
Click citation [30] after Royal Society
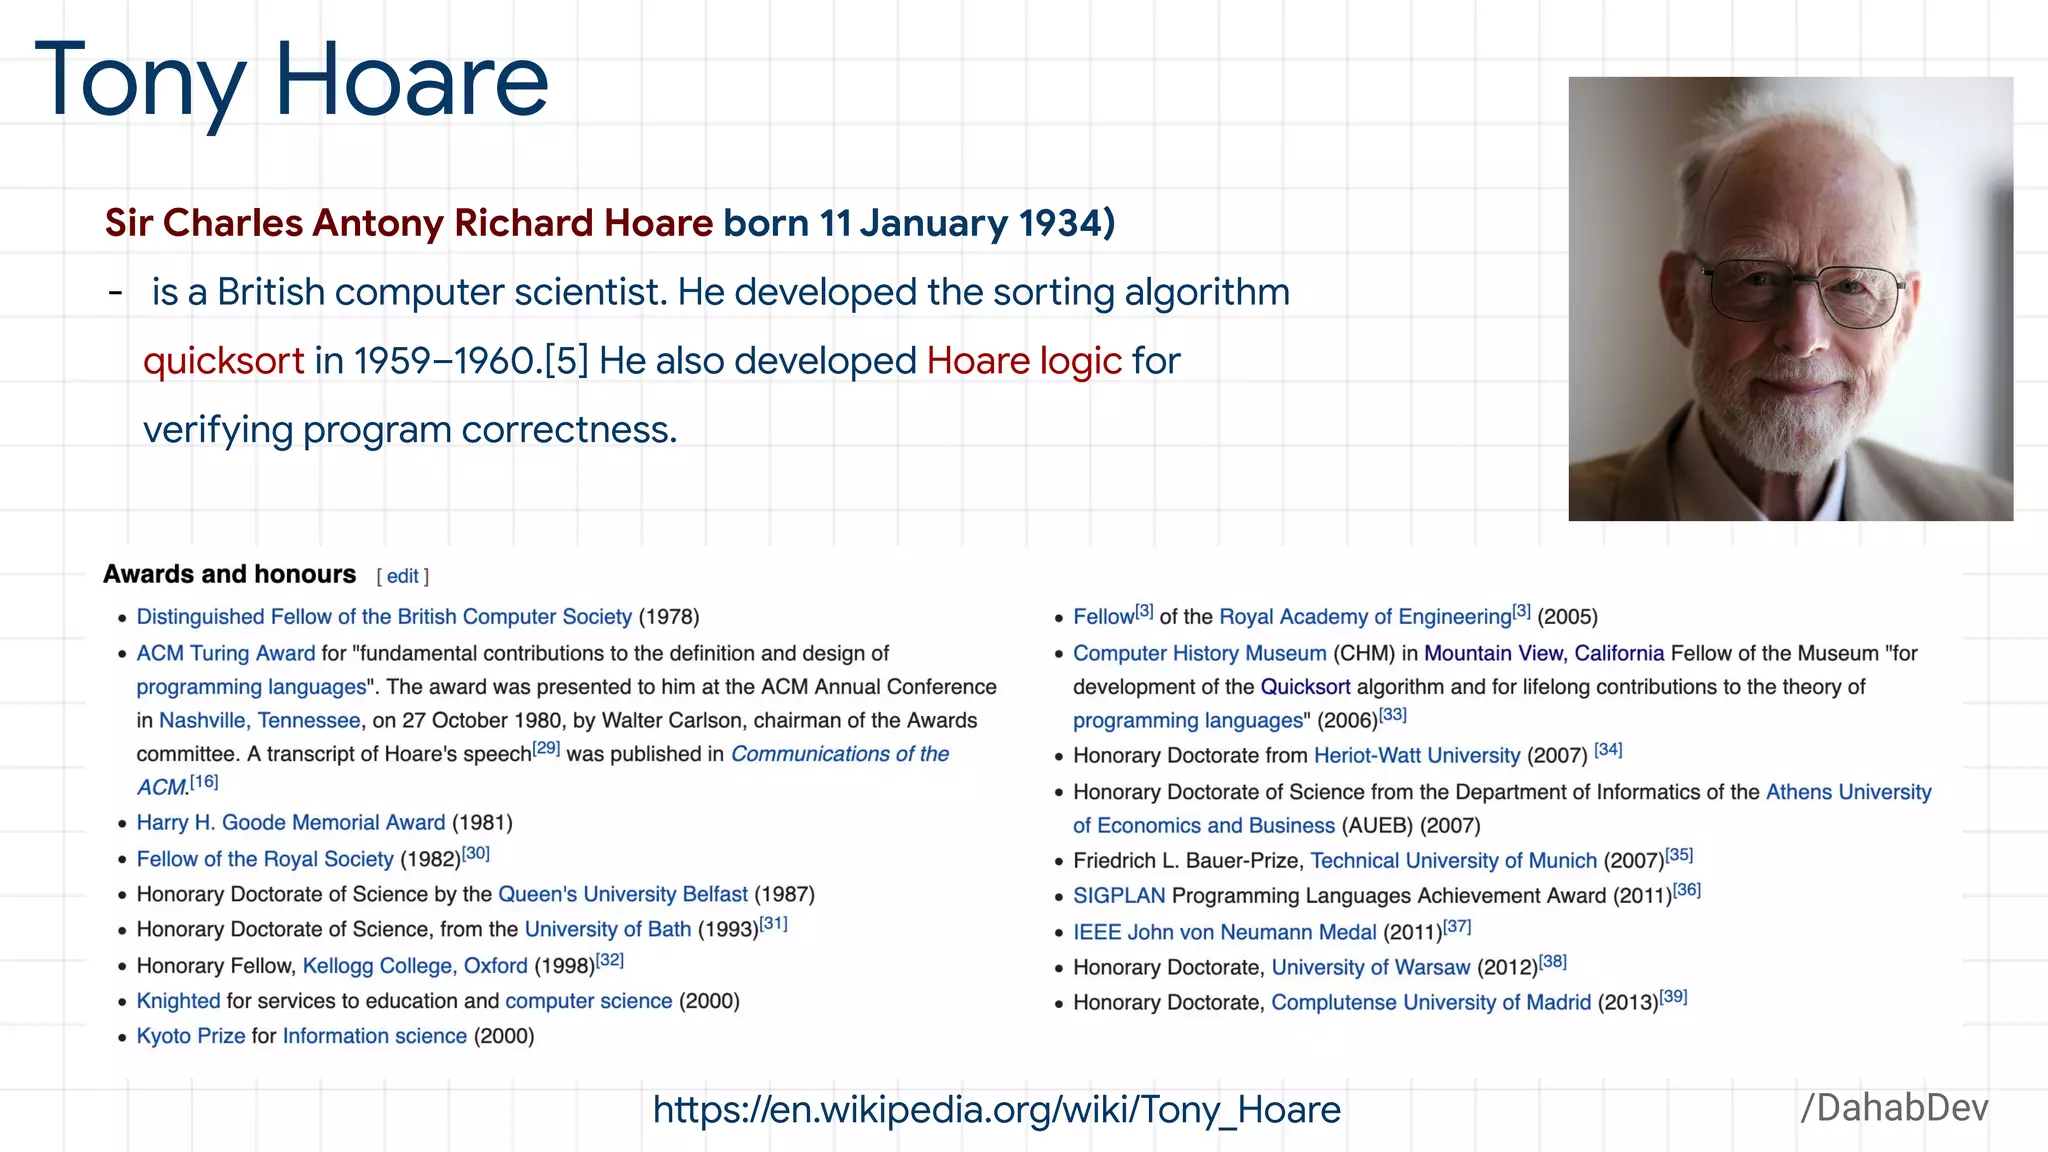(476, 853)
